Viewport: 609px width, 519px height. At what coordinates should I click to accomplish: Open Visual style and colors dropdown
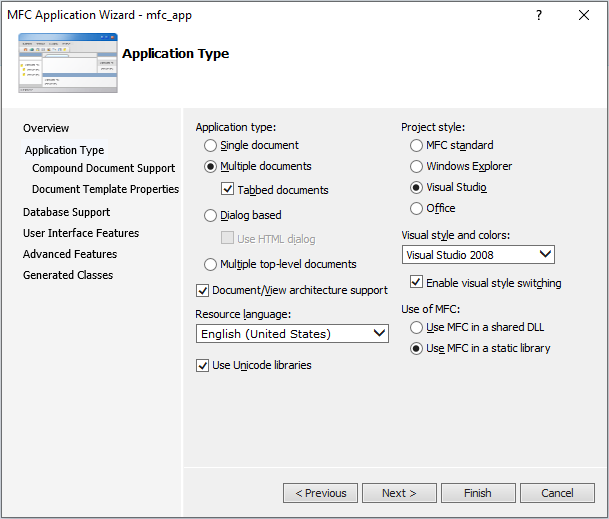click(478, 255)
